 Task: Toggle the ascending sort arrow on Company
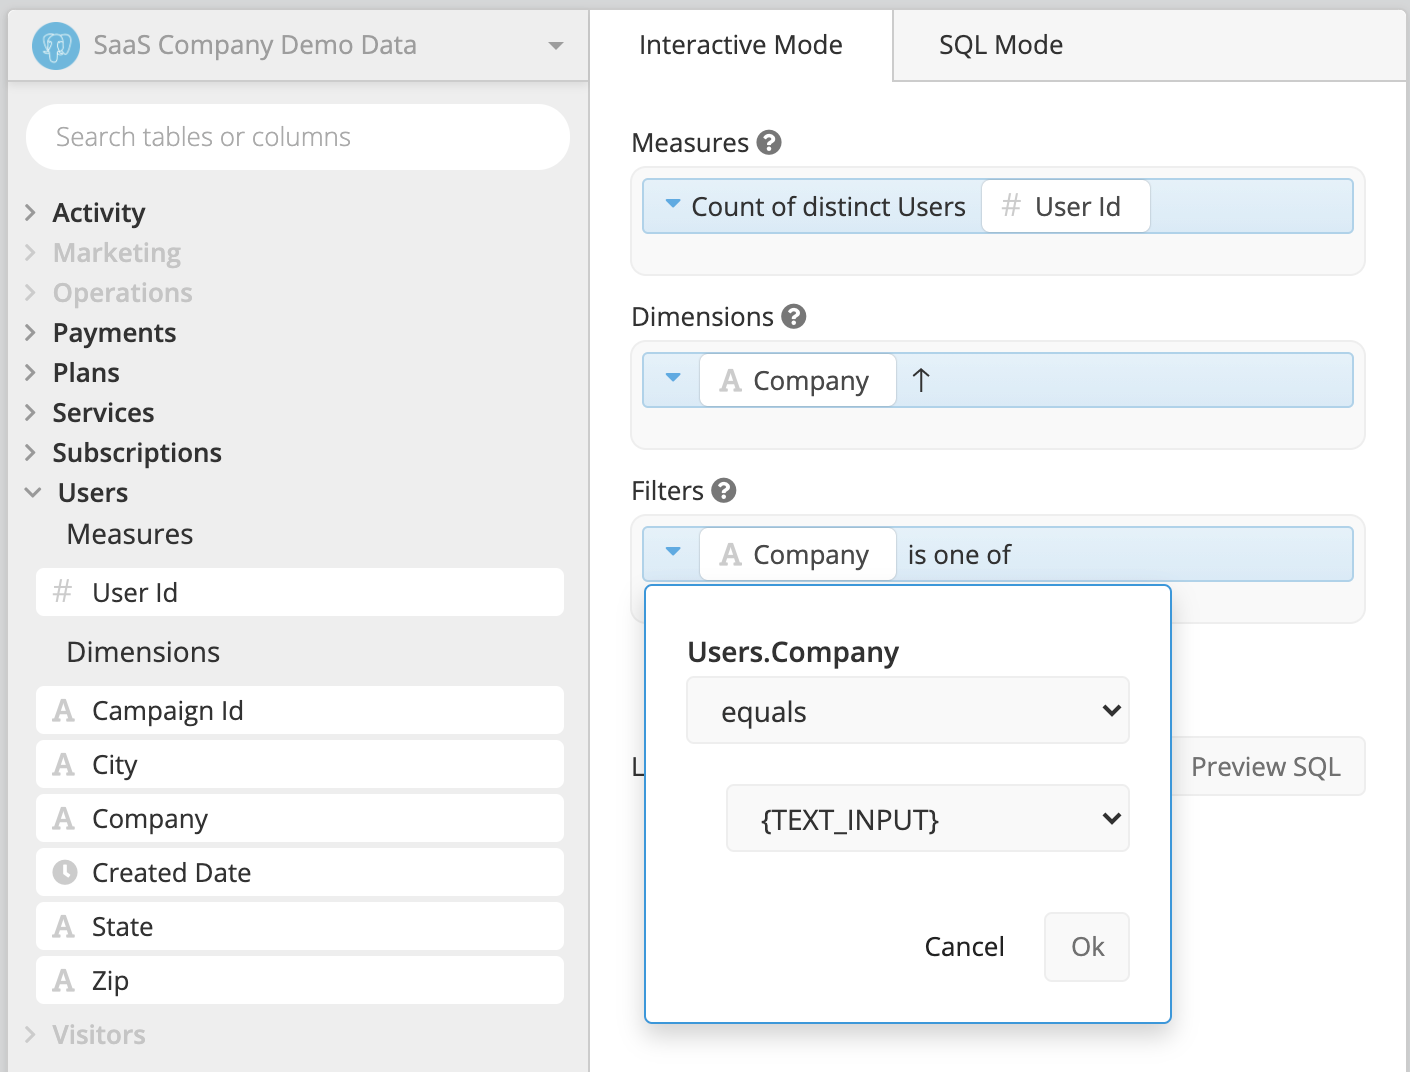click(921, 380)
